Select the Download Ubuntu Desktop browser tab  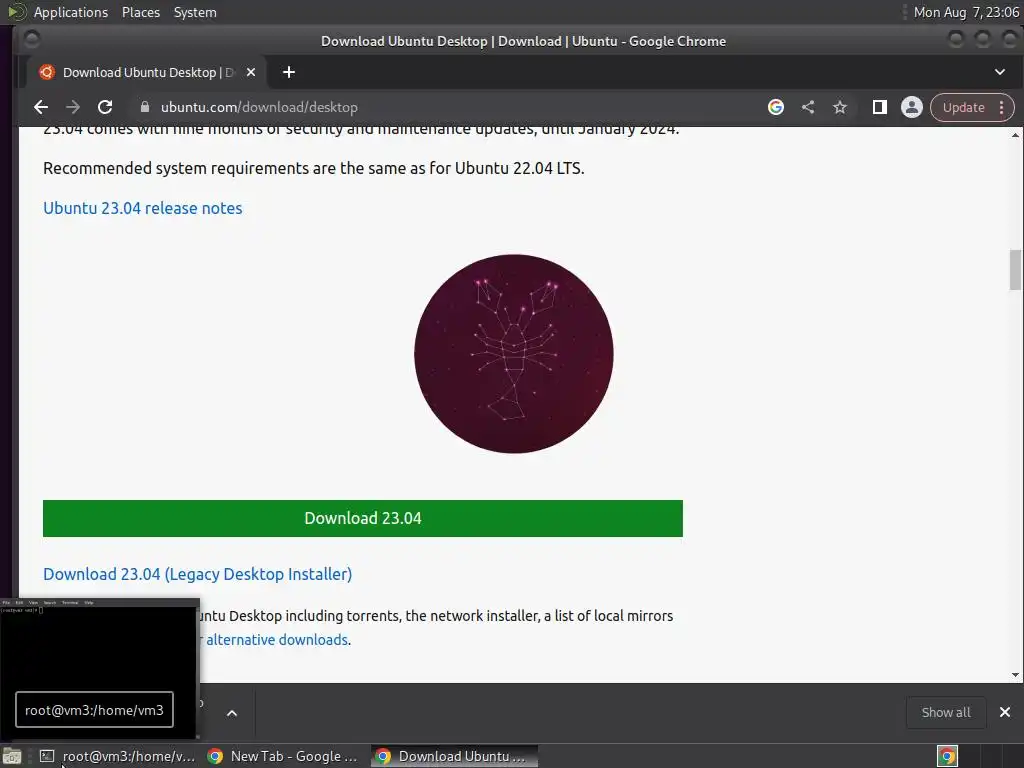coord(146,72)
